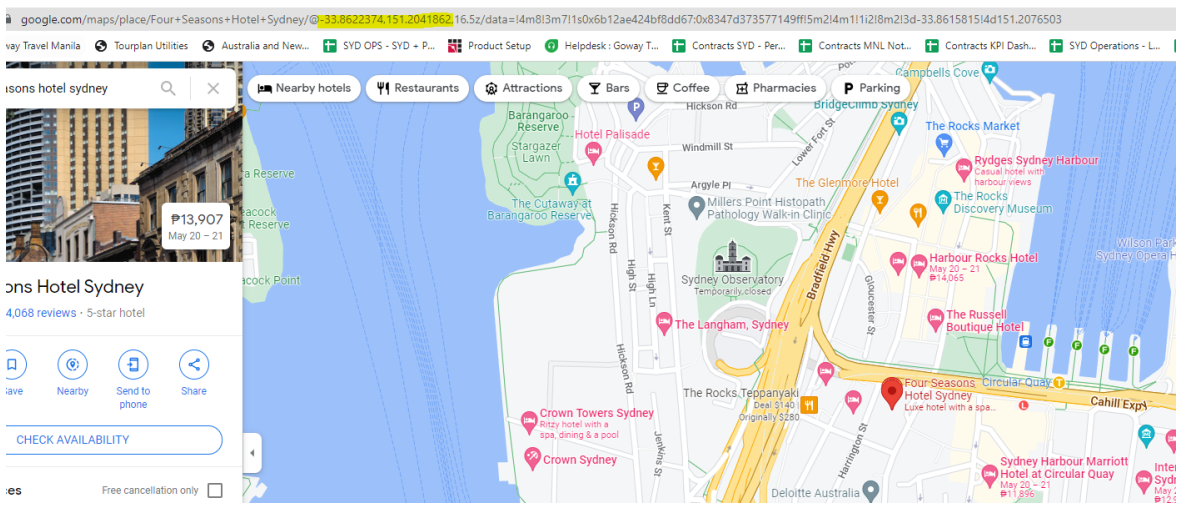Screen dimensions: 1181x513
Task: Open the Contracts KPI Dash bookmark
Action: [x=981, y=46]
